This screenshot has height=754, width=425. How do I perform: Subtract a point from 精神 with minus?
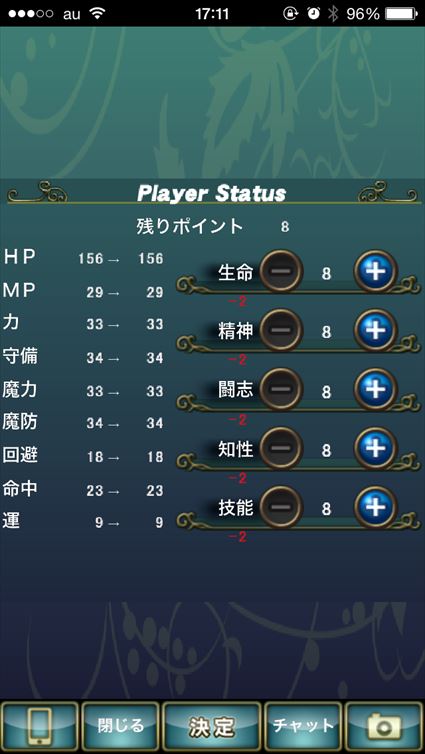281,330
